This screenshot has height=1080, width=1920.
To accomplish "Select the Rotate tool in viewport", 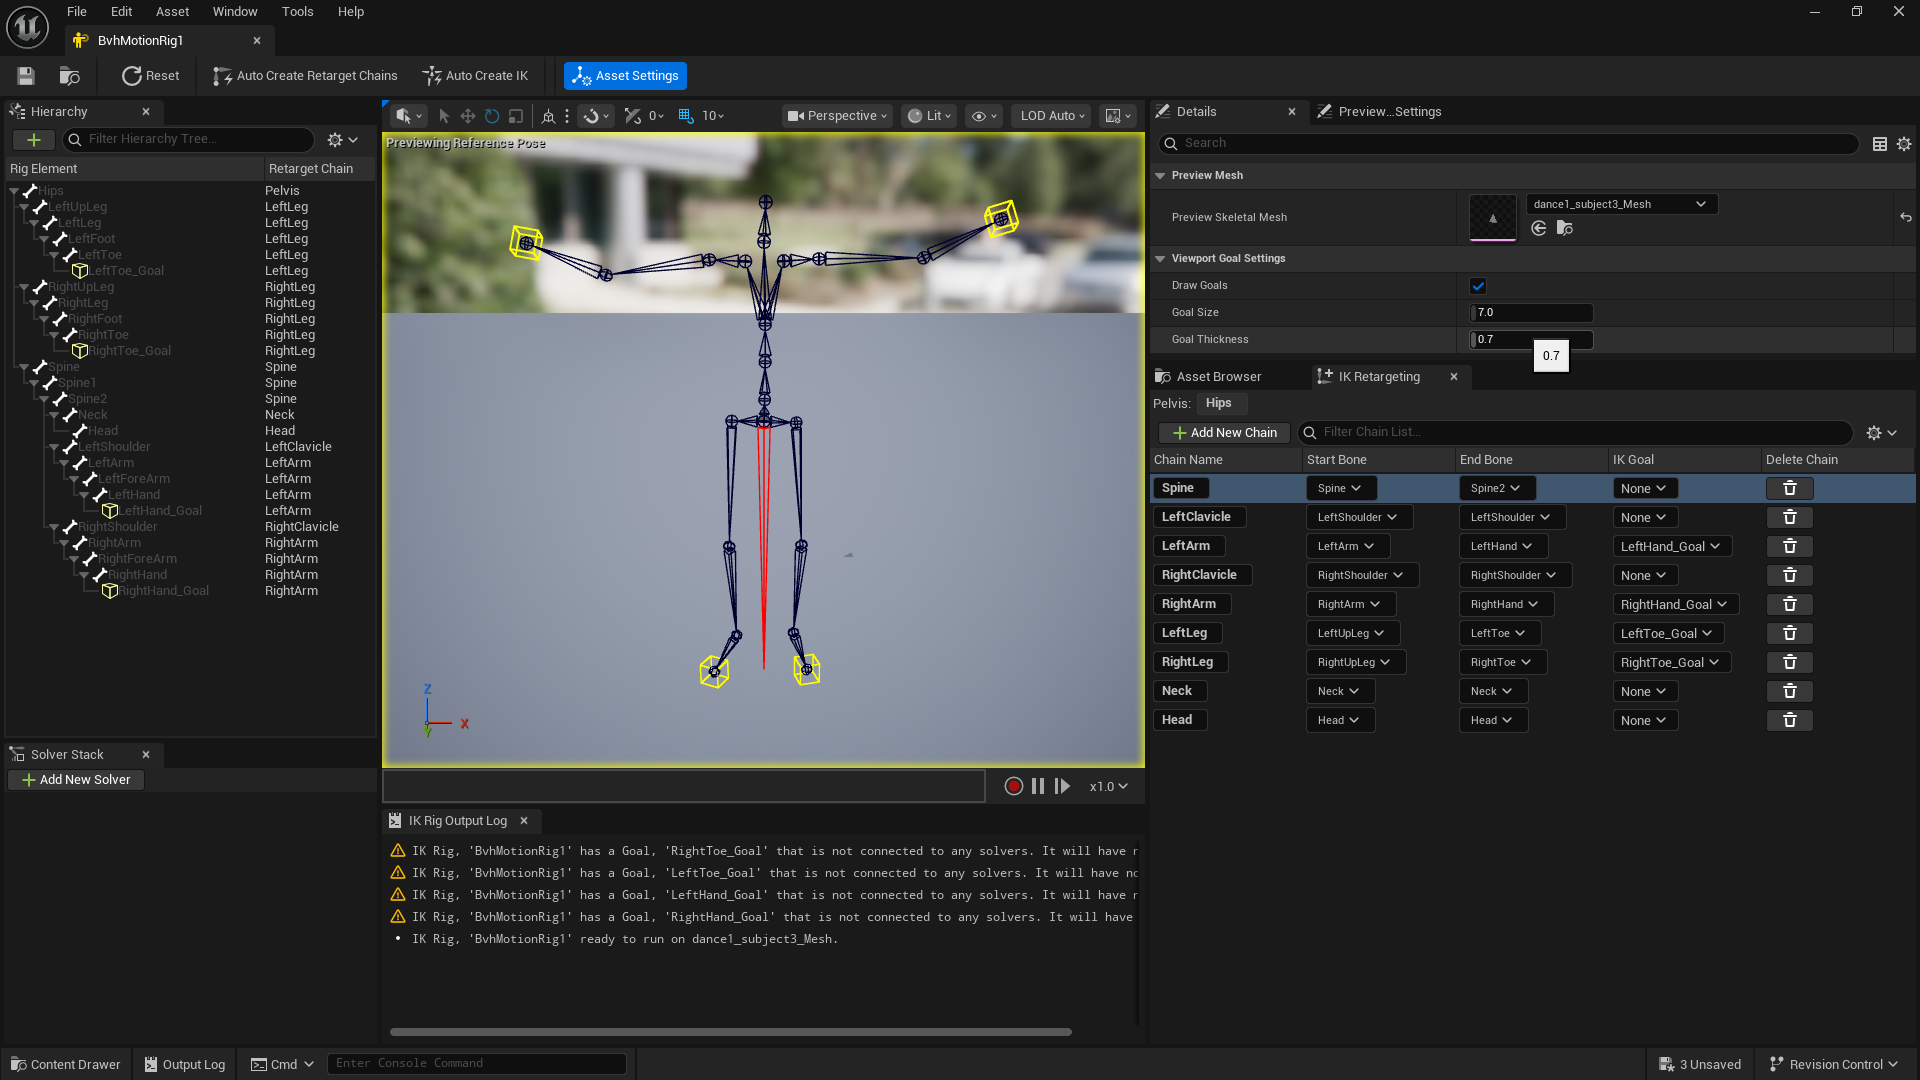I will (490, 115).
